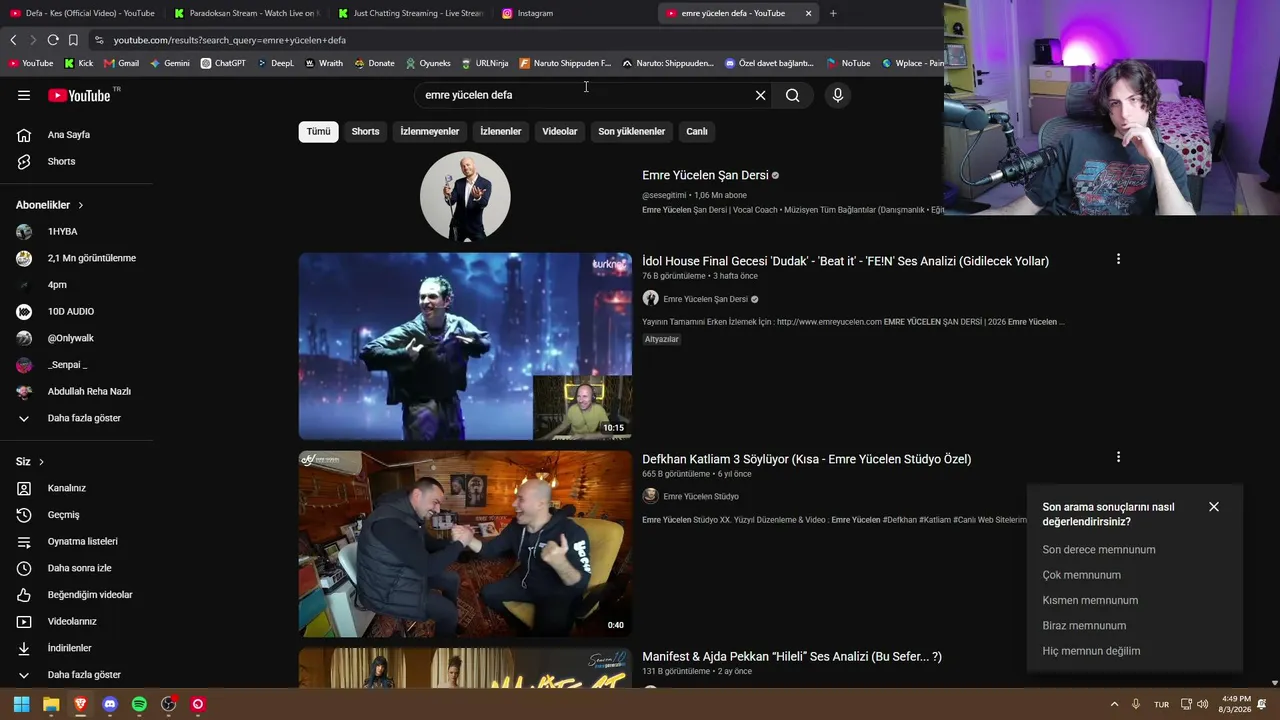Pick Hiç memnun değilim option
The width and height of the screenshot is (1280, 720).
coord(1091,651)
